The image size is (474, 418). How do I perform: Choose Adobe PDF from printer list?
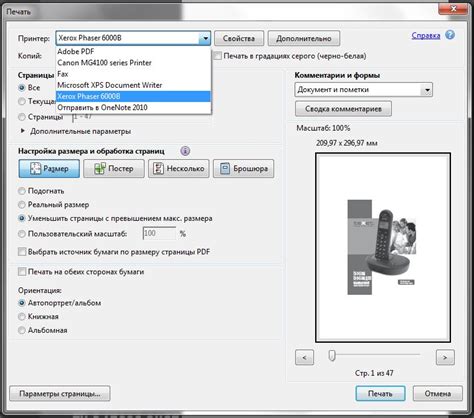click(133, 51)
